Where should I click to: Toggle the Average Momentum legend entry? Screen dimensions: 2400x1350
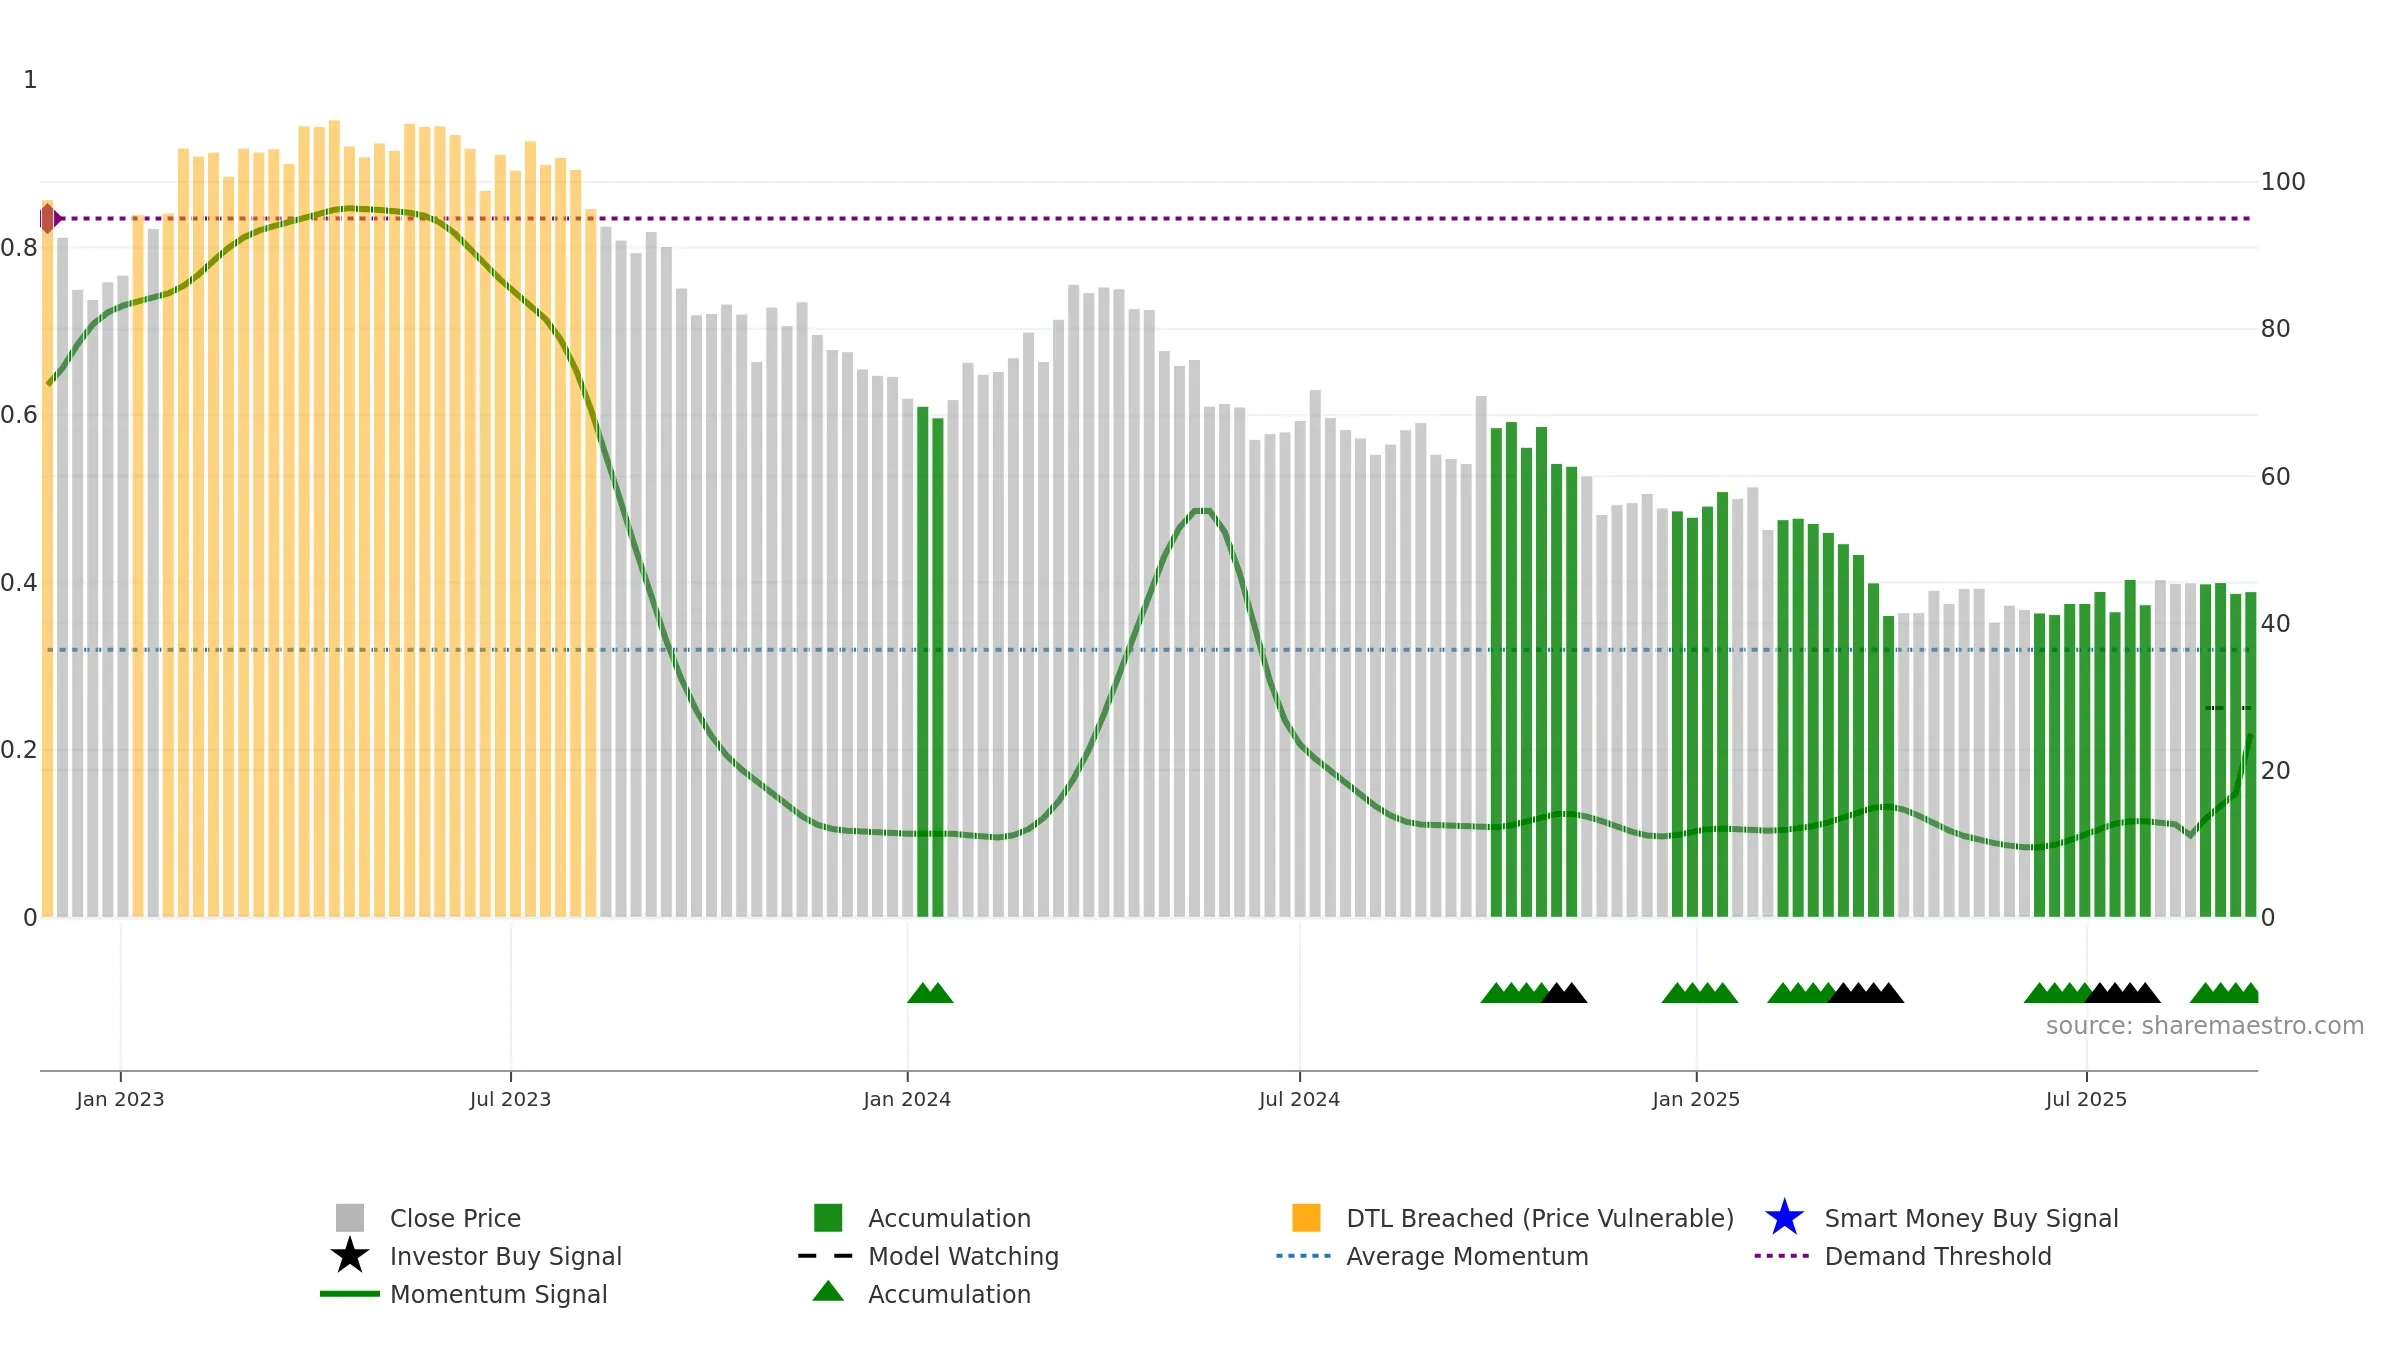pyautogui.click(x=1432, y=1256)
